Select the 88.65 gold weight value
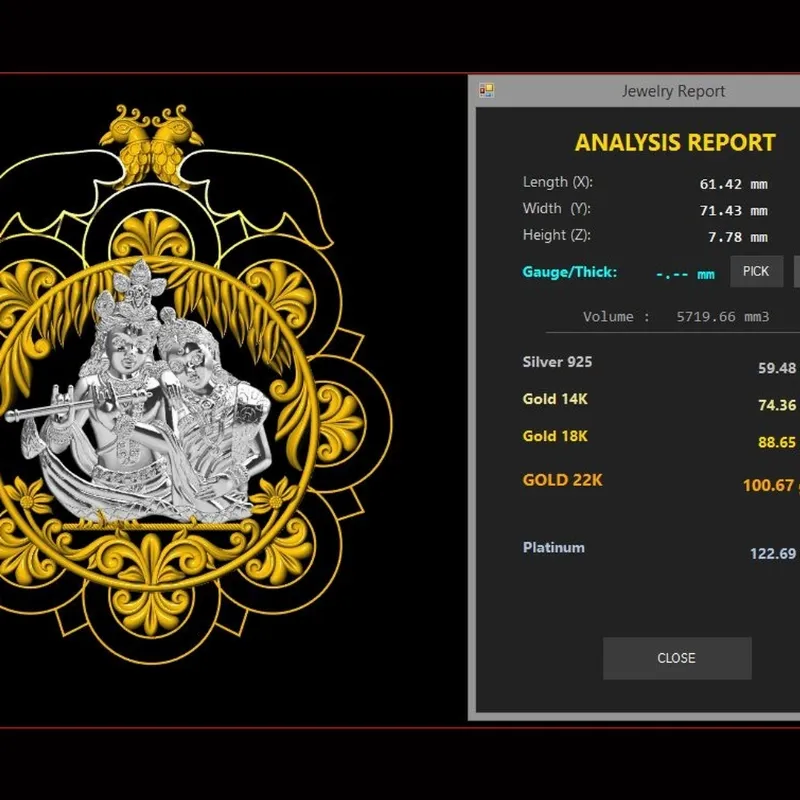The height and width of the screenshot is (800, 800). pos(777,442)
